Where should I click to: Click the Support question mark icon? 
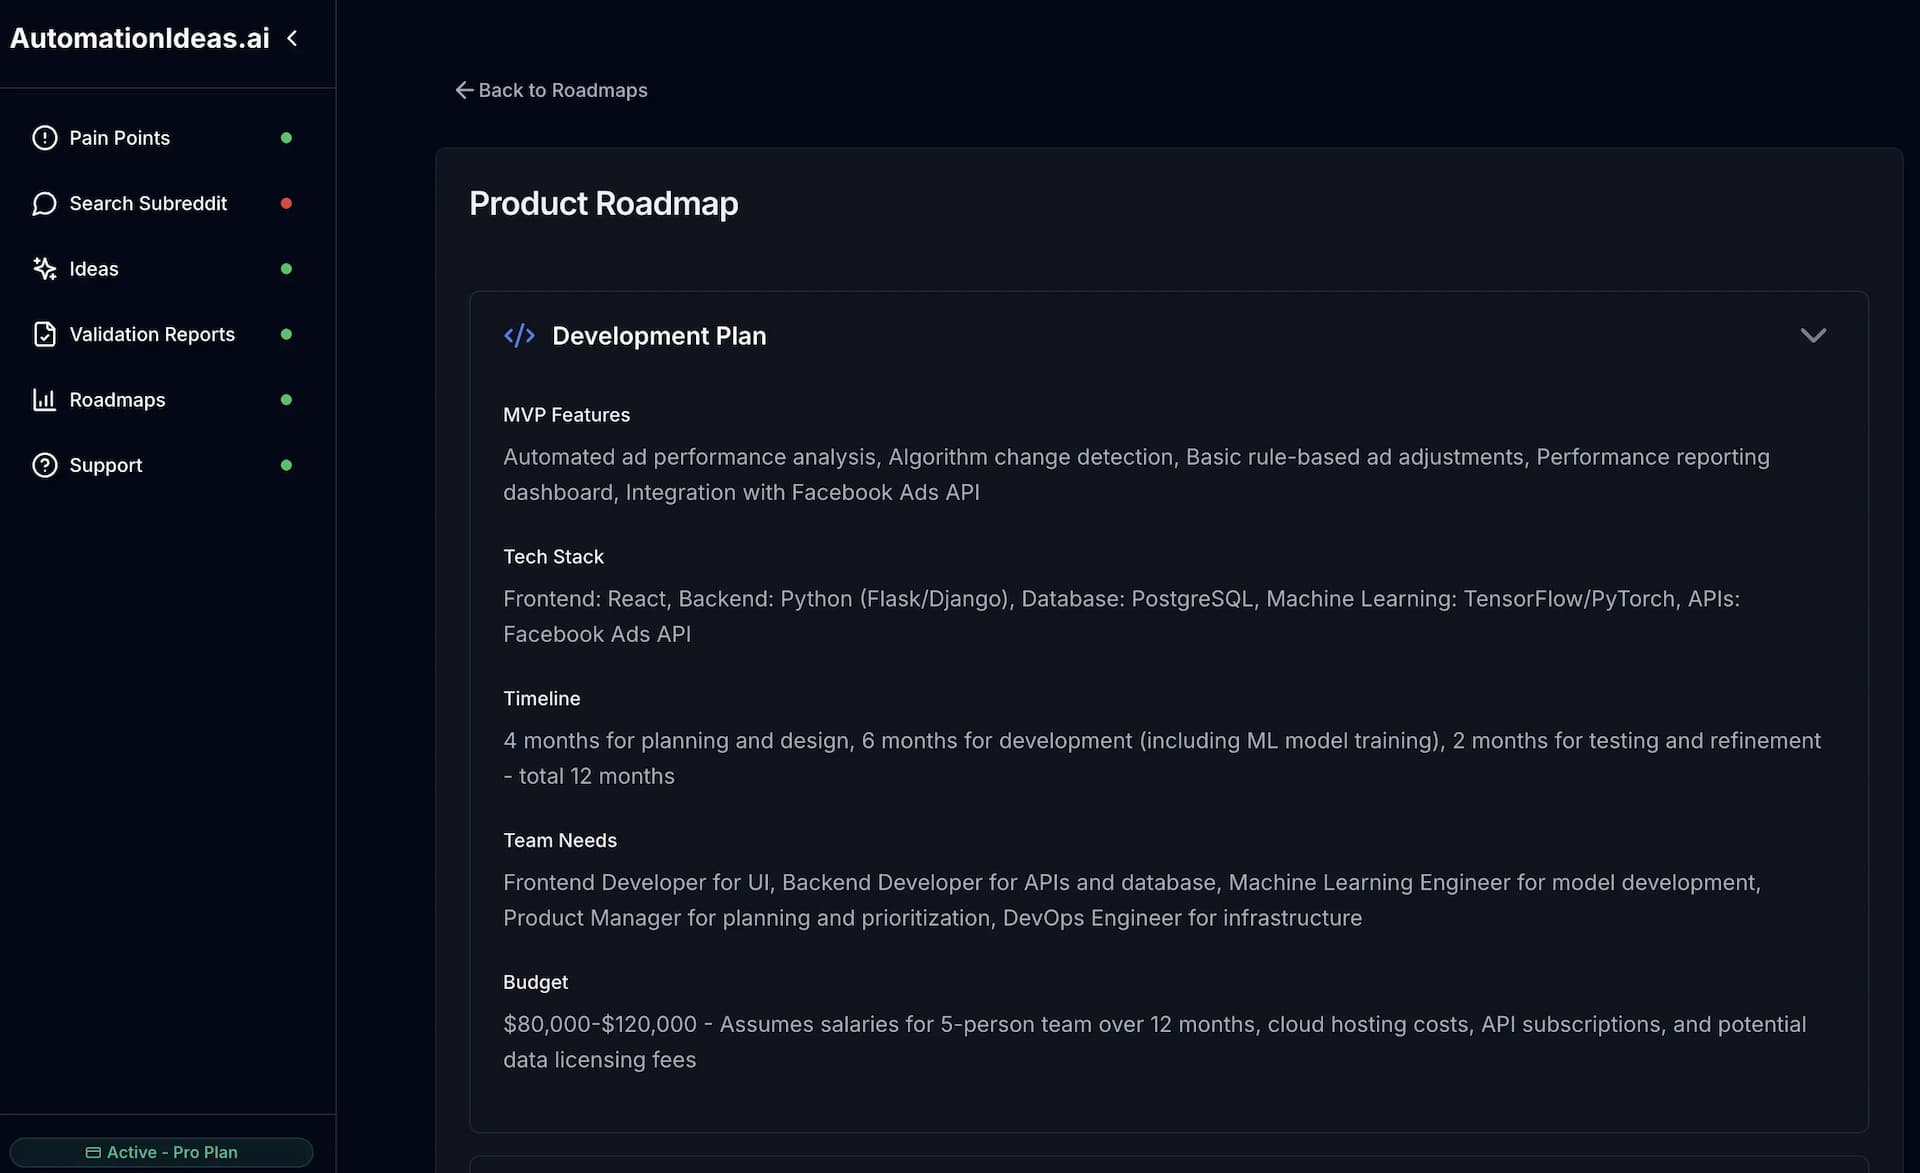tap(45, 465)
